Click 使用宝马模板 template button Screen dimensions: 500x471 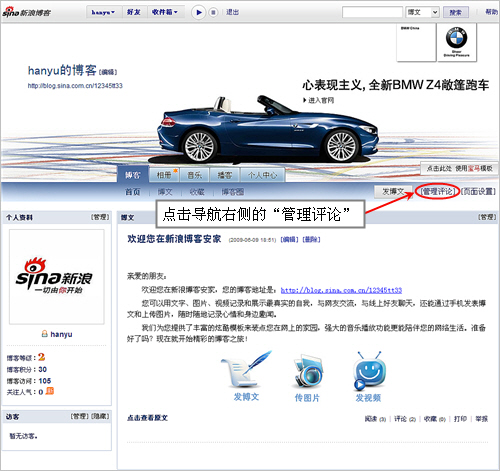pyautogui.click(x=460, y=168)
